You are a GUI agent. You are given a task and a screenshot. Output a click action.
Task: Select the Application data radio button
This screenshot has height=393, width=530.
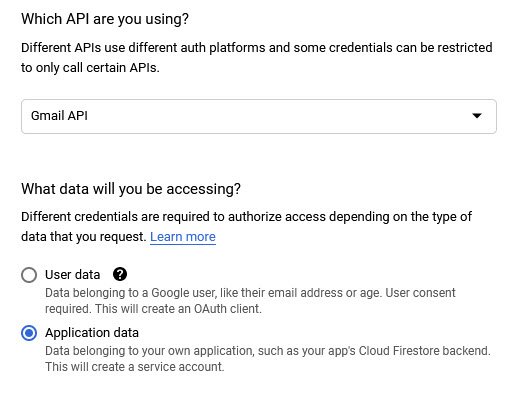coord(29,333)
